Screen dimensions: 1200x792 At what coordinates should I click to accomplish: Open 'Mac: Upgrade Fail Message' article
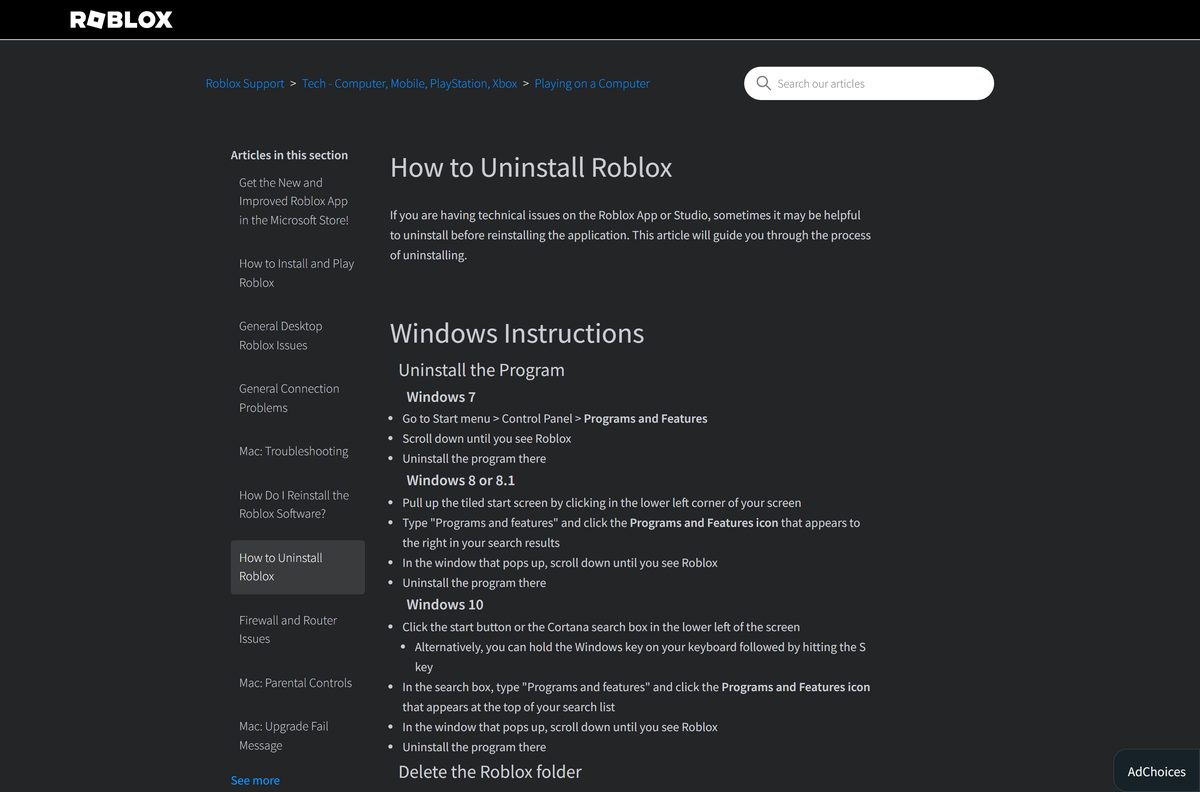pos(284,736)
